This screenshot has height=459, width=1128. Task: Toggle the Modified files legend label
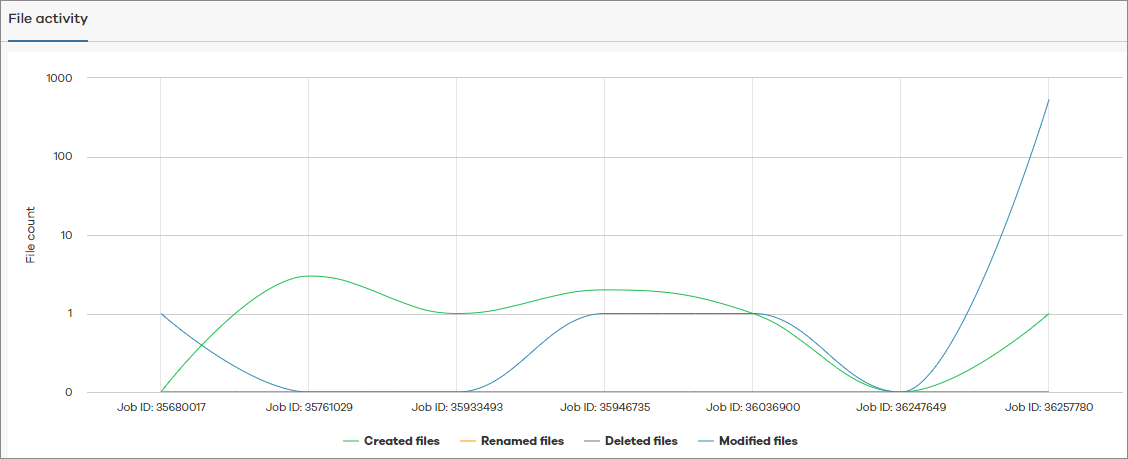(x=758, y=441)
